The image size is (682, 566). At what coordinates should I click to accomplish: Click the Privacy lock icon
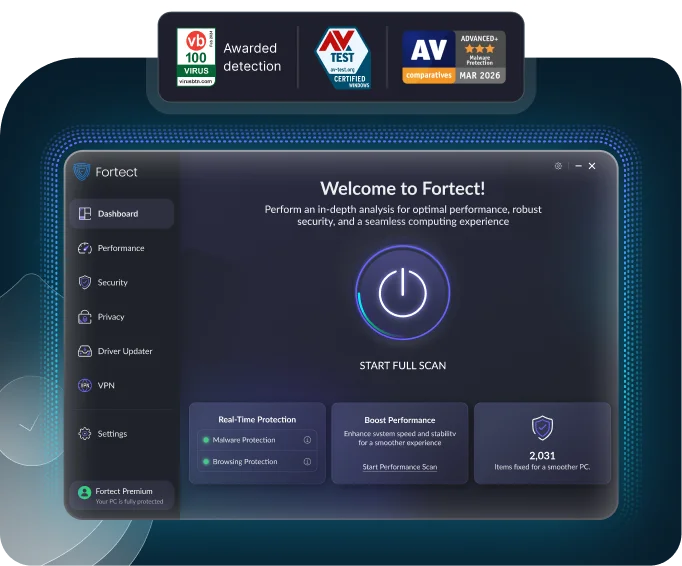[85, 317]
